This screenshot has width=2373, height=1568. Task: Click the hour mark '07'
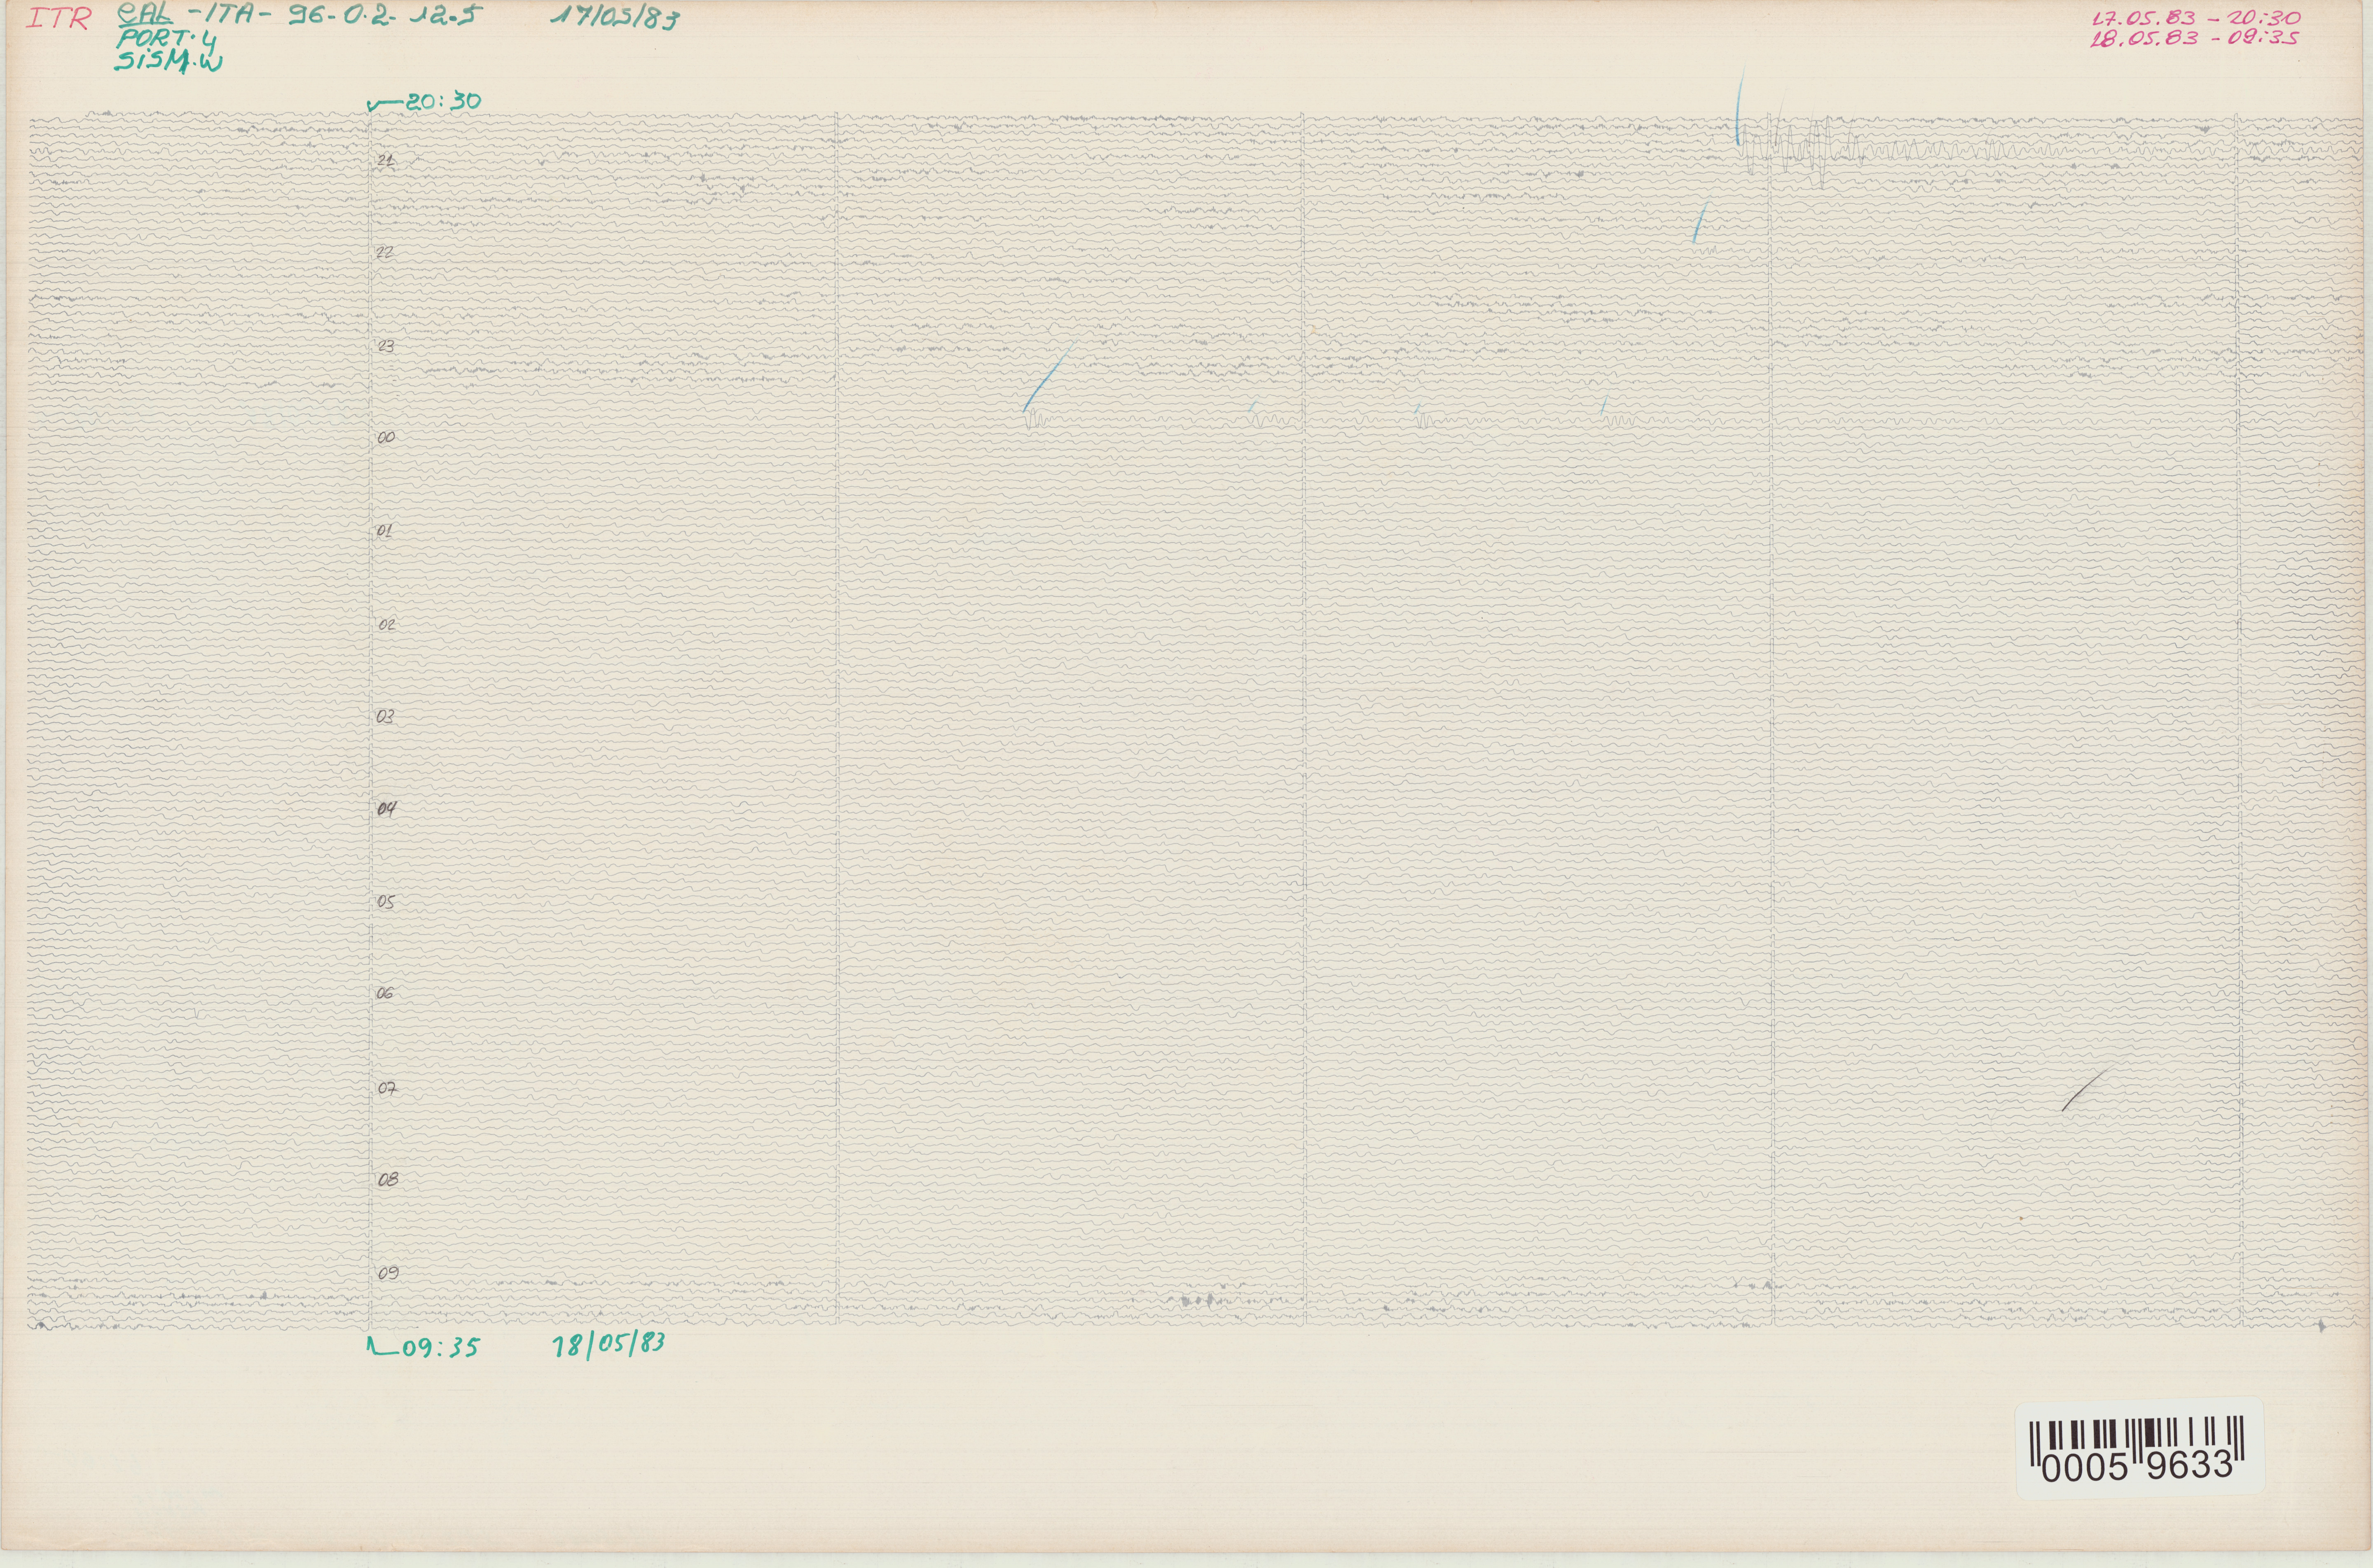pos(386,1088)
